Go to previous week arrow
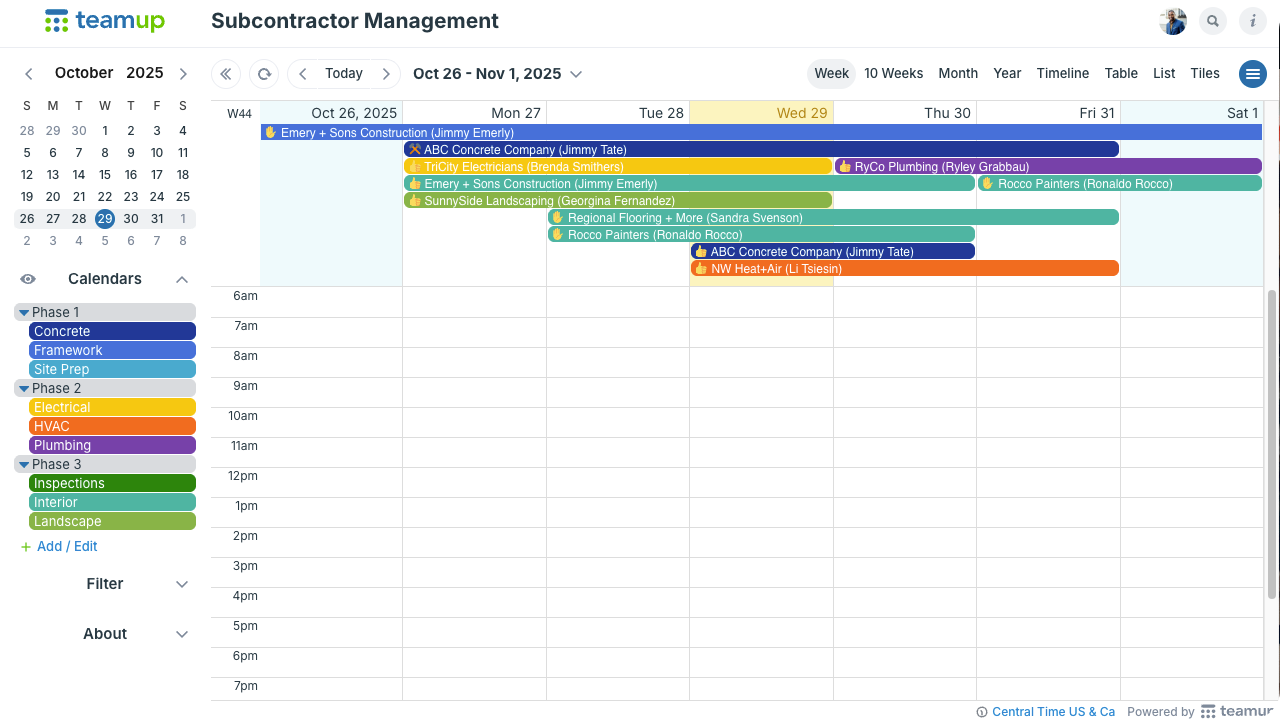Viewport: 1280px width, 720px height. pos(303,74)
